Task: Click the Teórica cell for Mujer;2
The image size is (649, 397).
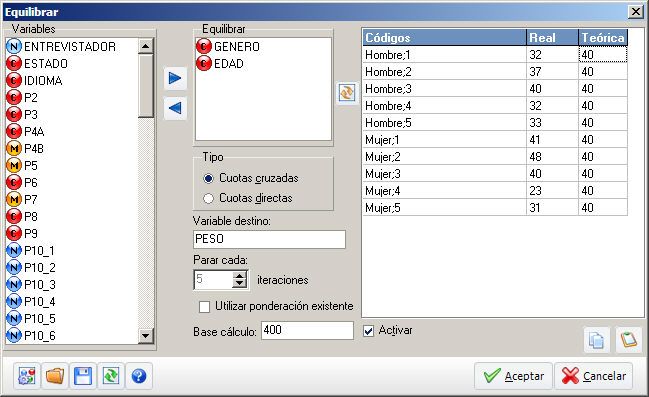Action: (x=603, y=156)
